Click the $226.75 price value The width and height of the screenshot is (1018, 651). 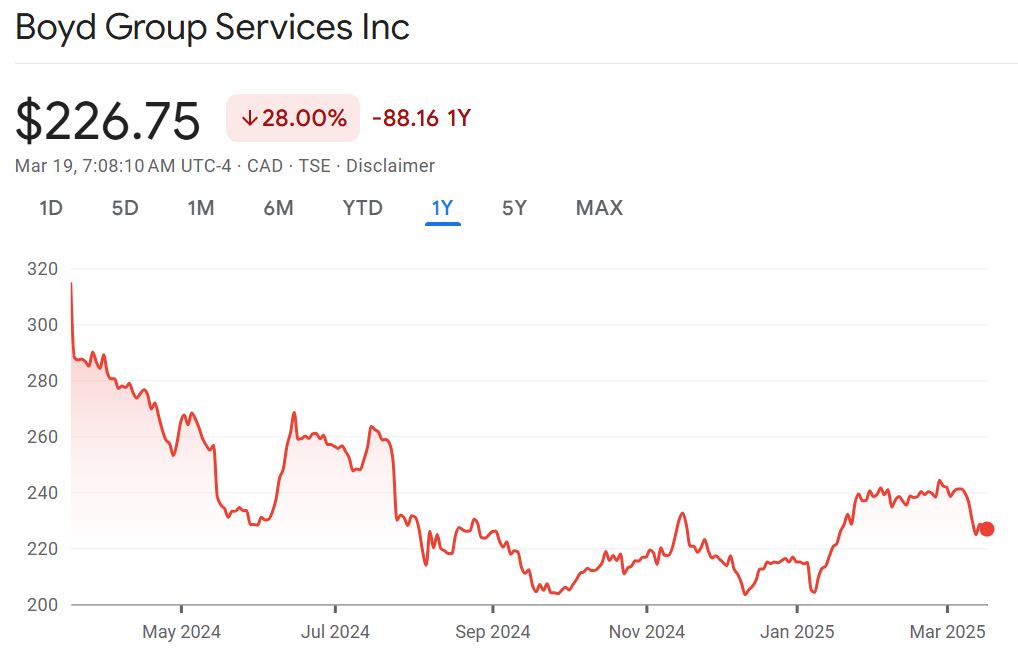[108, 120]
